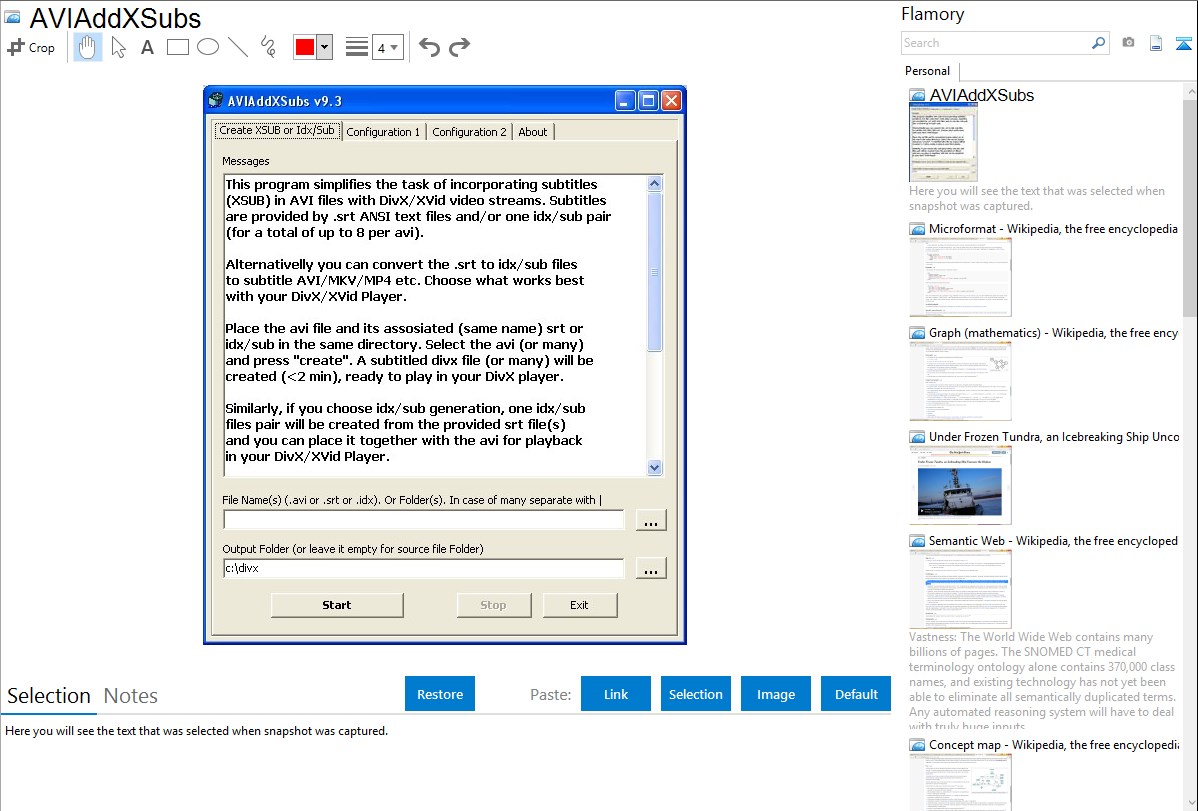The image size is (1198, 811).
Task: Open the About tab in AVIAddXSubs
Action: point(533,132)
